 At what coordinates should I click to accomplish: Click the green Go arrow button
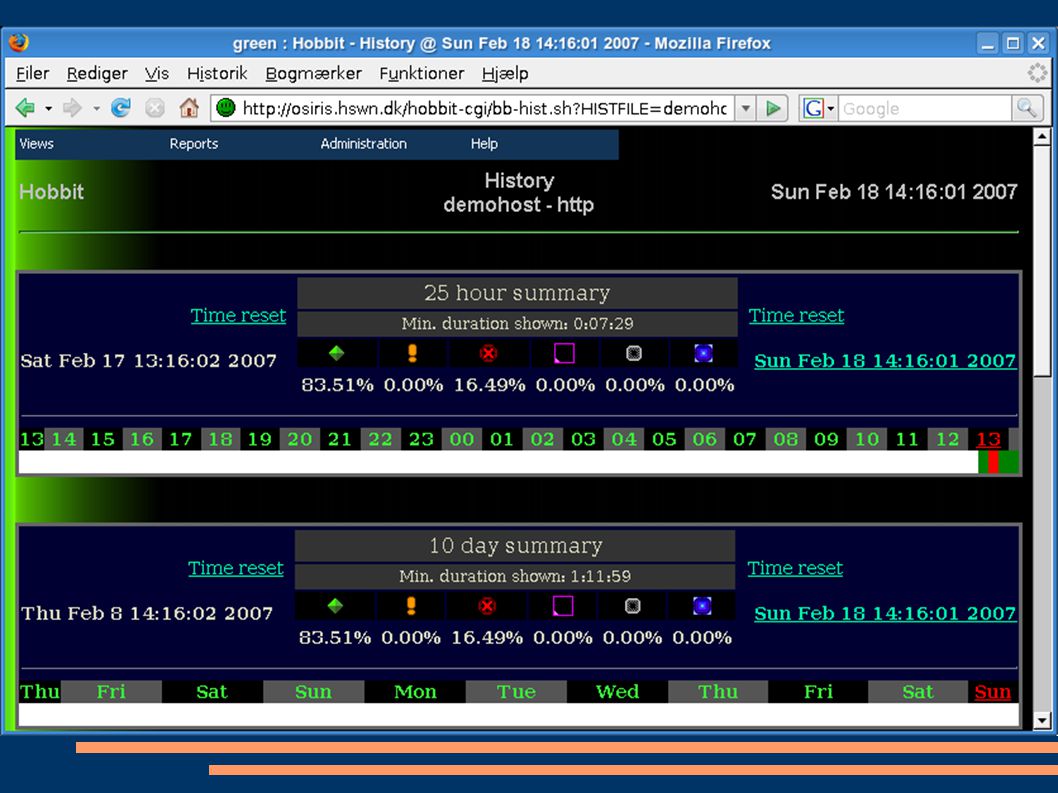[773, 108]
